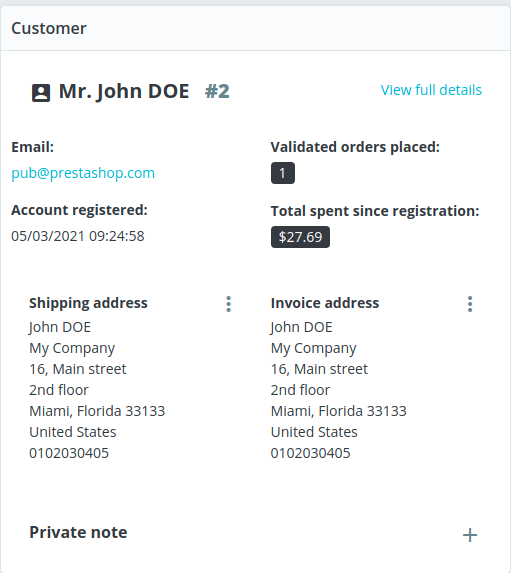The width and height of the screenshot is (511, 573).
Task: Click invoice address phone number 0102030405
Action: pos(311,453)
